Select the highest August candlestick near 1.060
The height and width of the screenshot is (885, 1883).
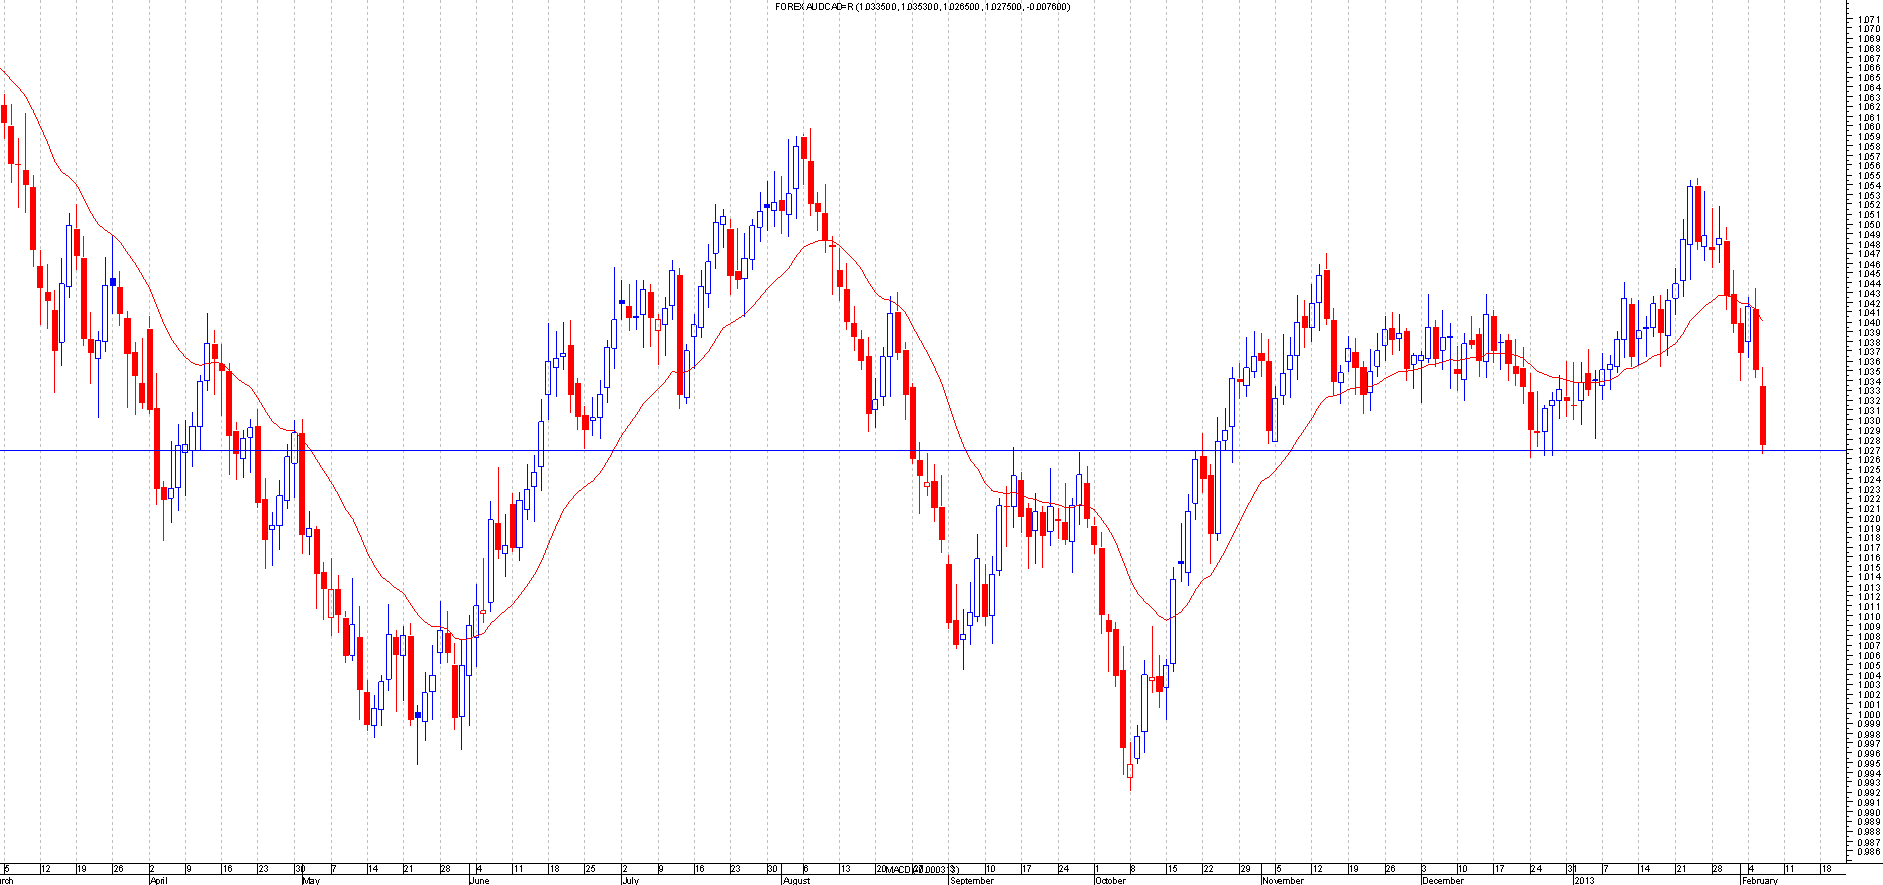point(804,148)
